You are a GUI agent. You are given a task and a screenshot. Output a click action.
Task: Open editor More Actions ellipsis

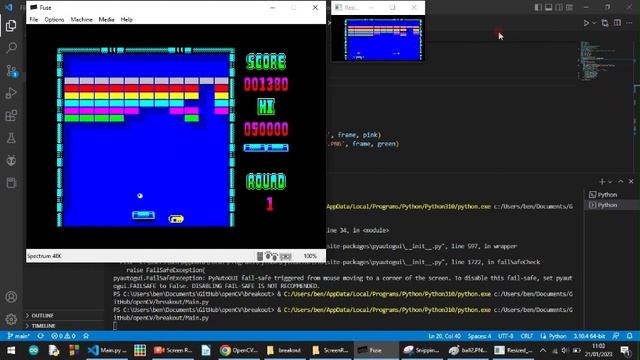click(629, 23)
